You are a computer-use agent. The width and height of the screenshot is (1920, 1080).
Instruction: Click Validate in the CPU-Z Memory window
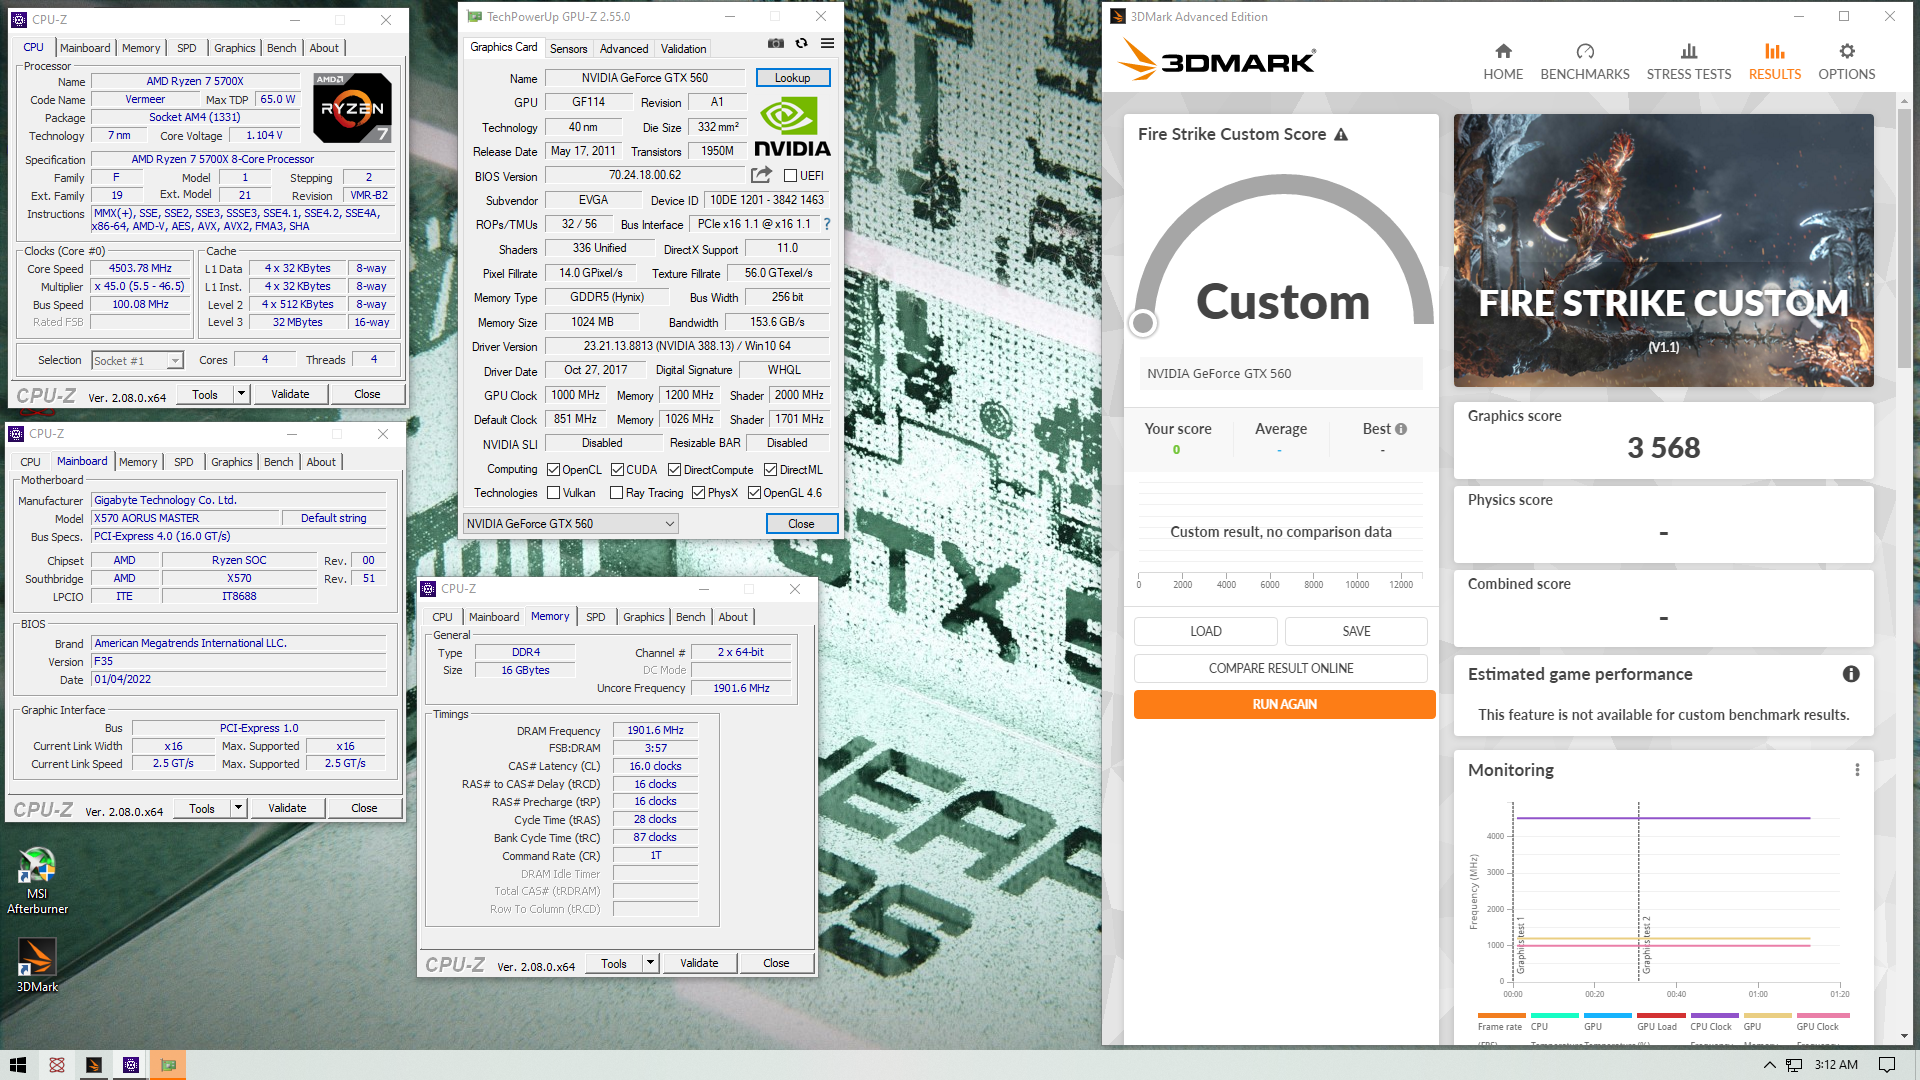(699, 963)
